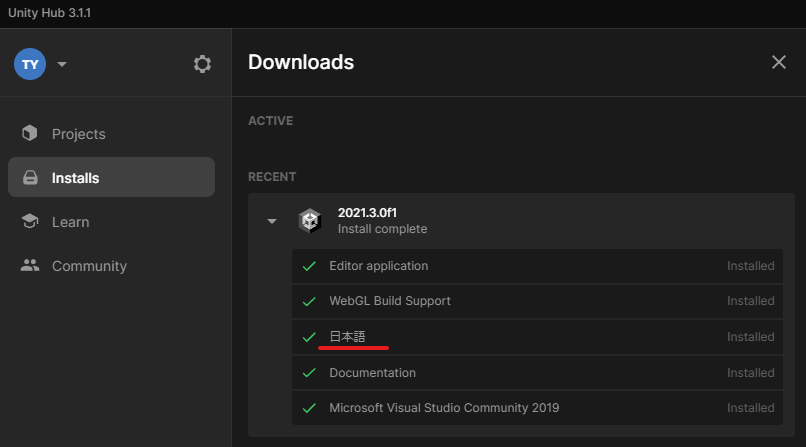The width and height of the screenshot is (806, 447).
Task: Click the Unity editor version icon
Action: [310, 221]
